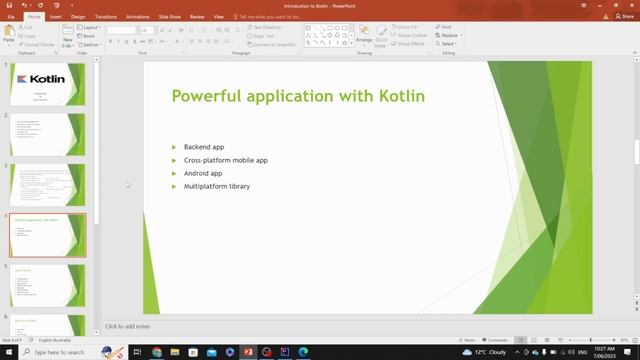Viewport: 640px width, 360px height.
Task: Open IntelliJ IDEA taskbar icon
Action: [285, 352]
